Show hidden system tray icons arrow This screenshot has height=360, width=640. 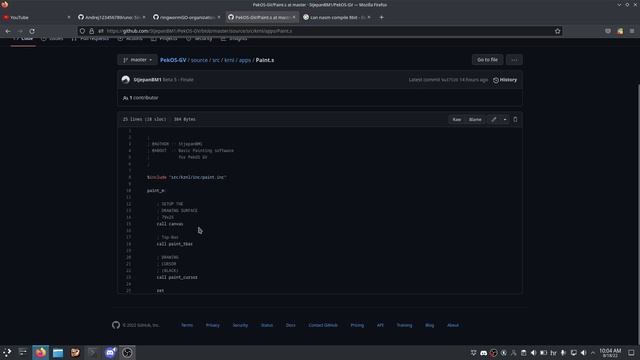(593, 353)
